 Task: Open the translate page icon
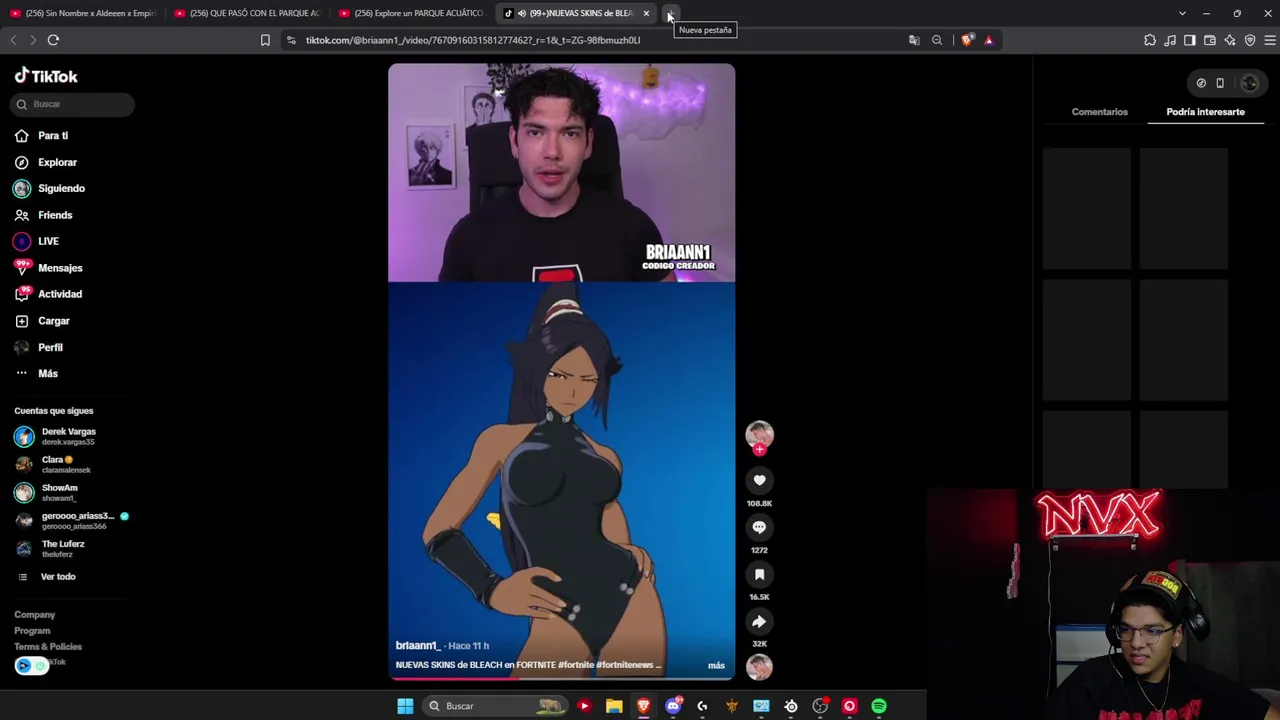914,40
